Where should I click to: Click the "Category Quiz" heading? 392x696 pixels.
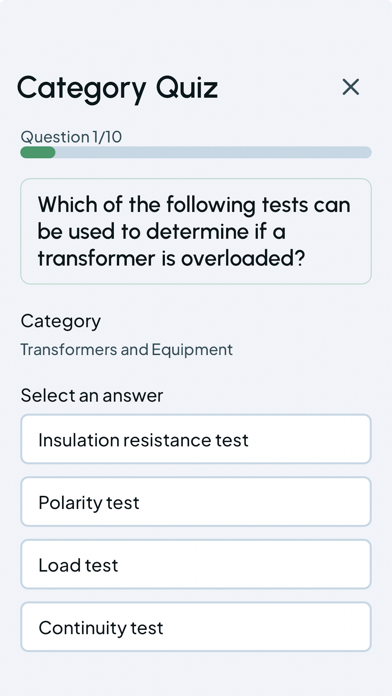(x=118, y=88)
